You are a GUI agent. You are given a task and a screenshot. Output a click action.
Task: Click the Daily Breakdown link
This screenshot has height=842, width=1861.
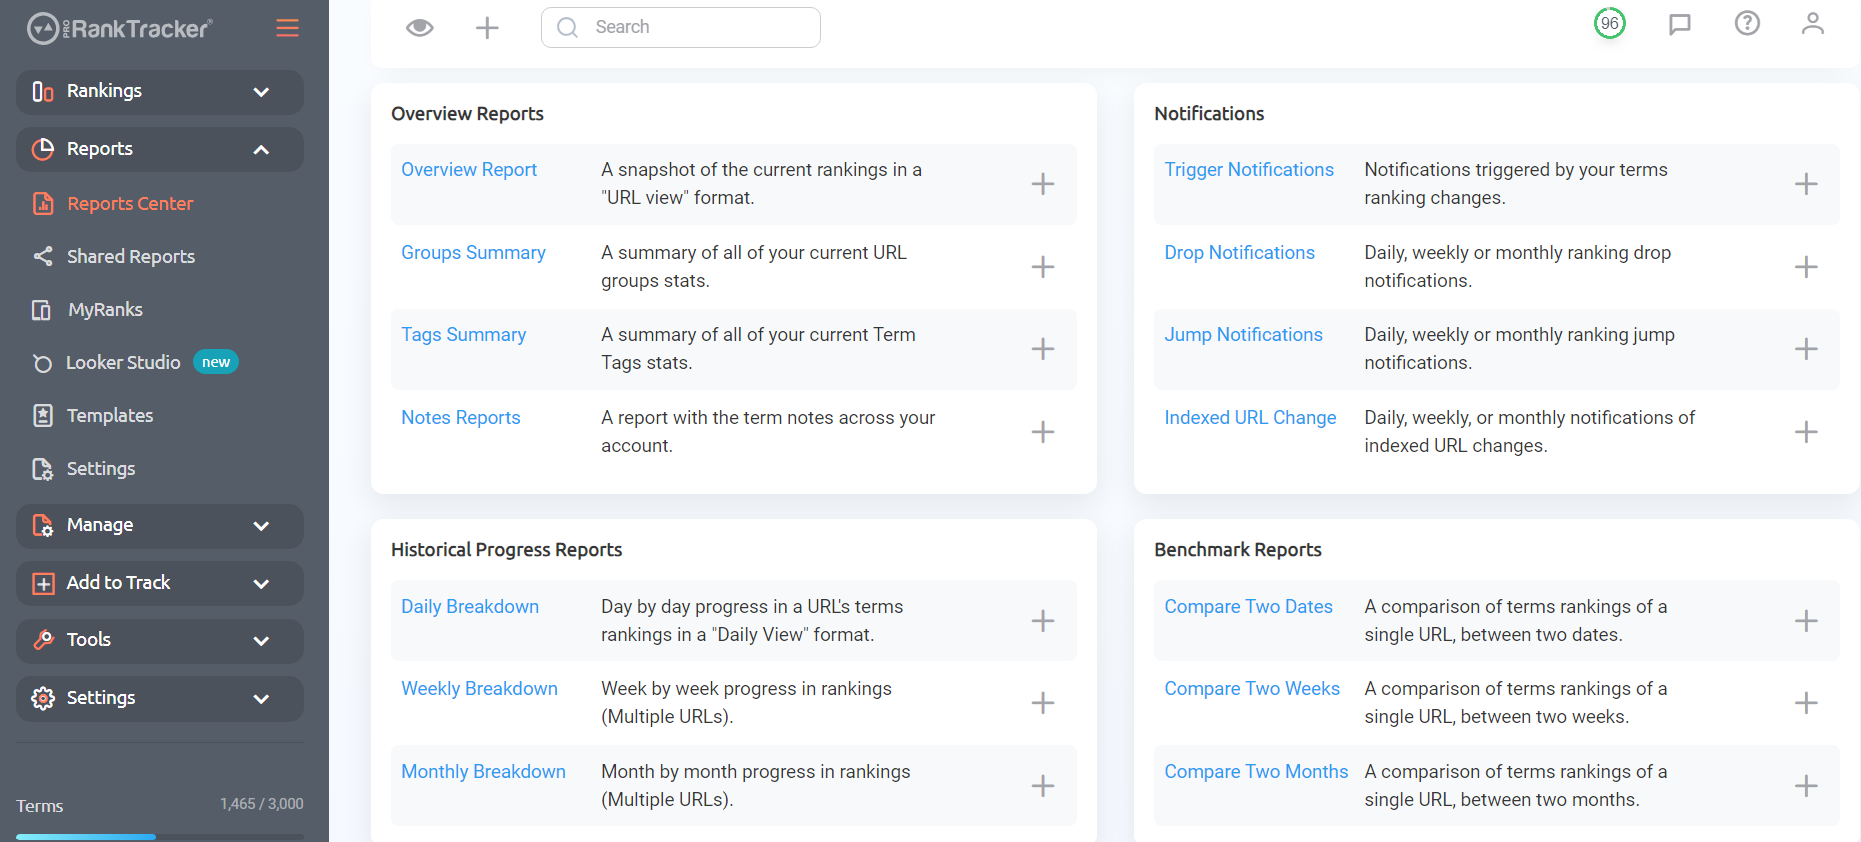click(x=470, y=607)
